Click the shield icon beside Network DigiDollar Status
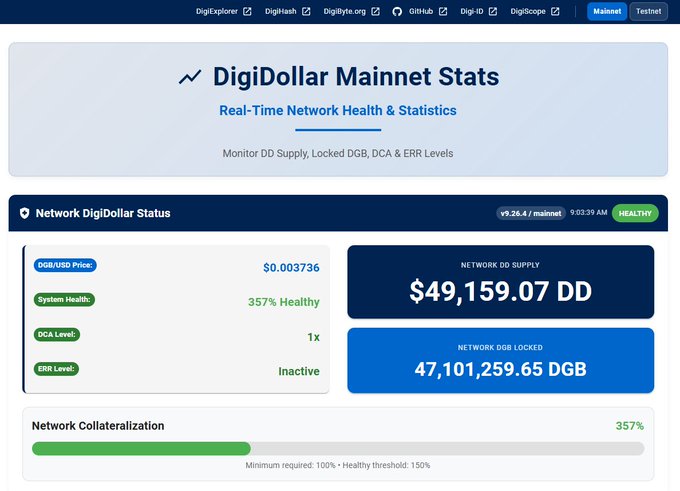 pos(24,213)
